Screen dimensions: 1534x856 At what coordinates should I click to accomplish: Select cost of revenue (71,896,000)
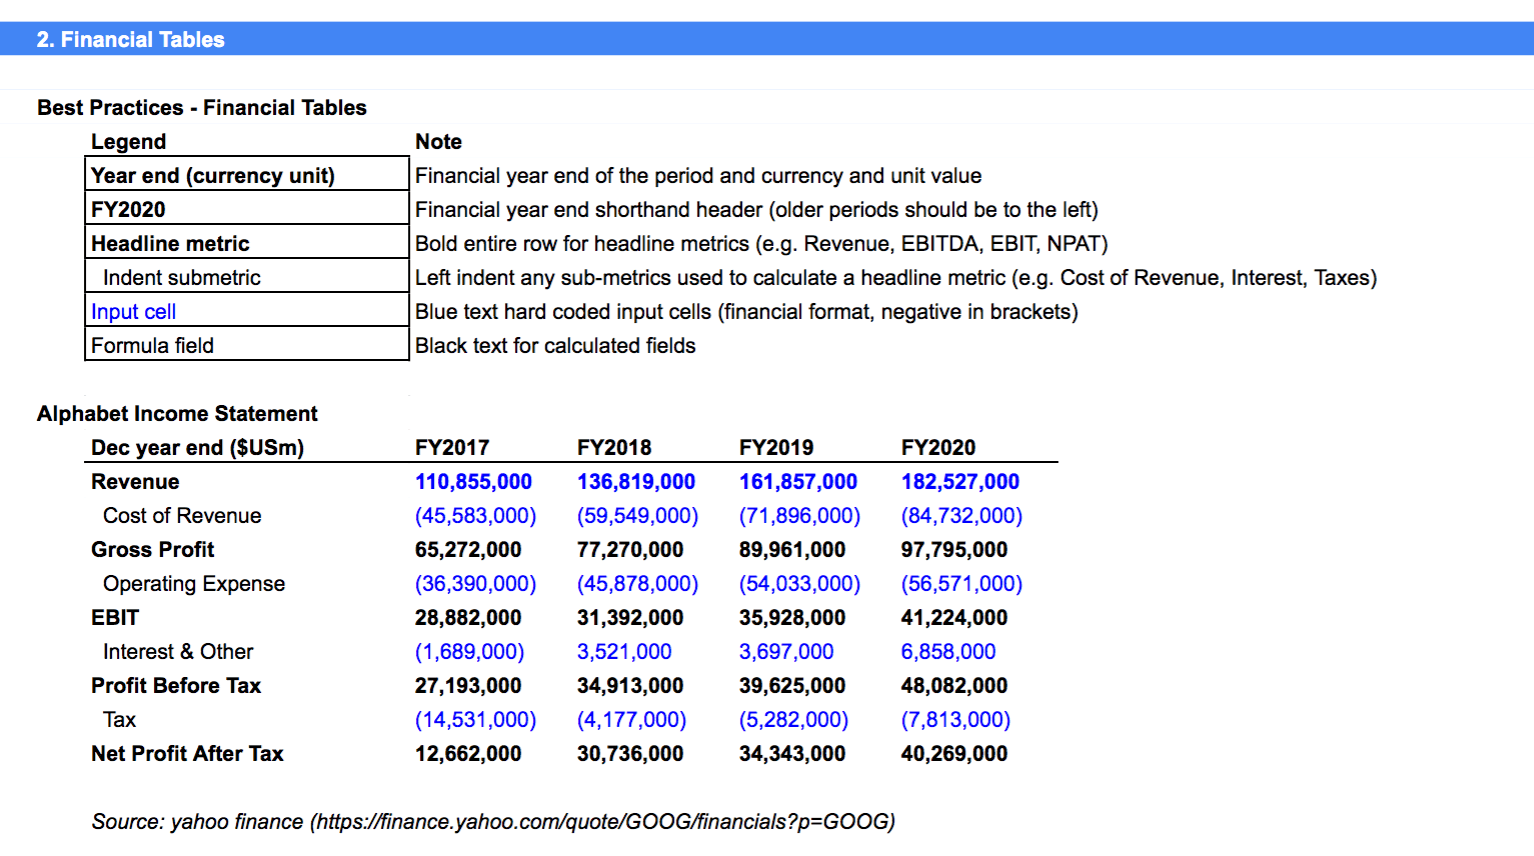click(799, 516)
